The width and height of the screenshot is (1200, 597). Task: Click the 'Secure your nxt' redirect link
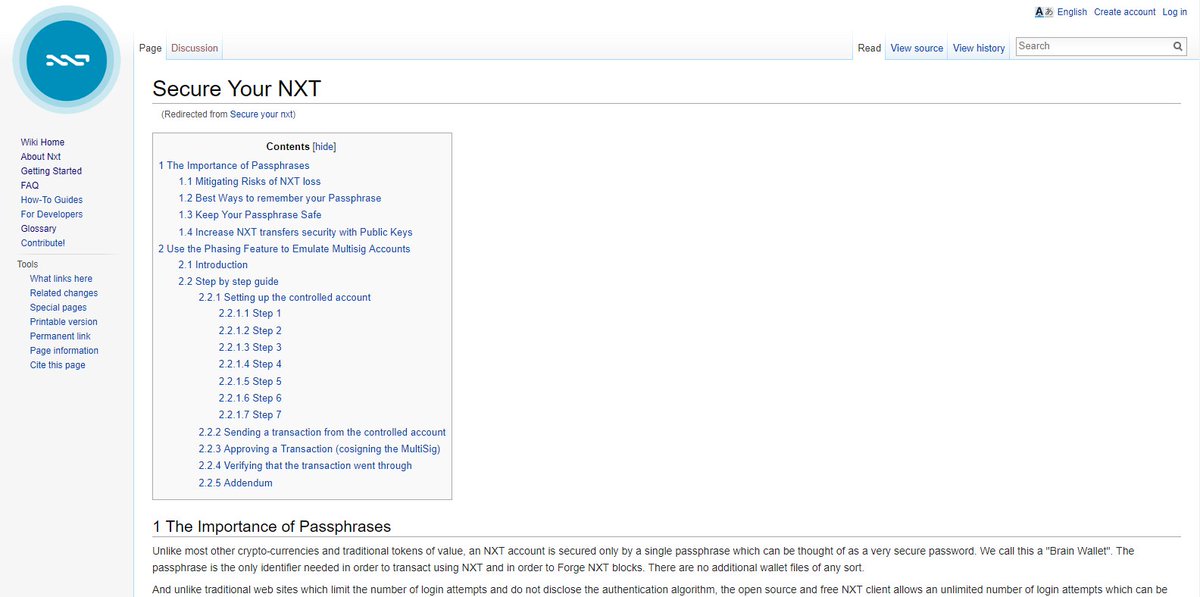[x=261, y=115]
